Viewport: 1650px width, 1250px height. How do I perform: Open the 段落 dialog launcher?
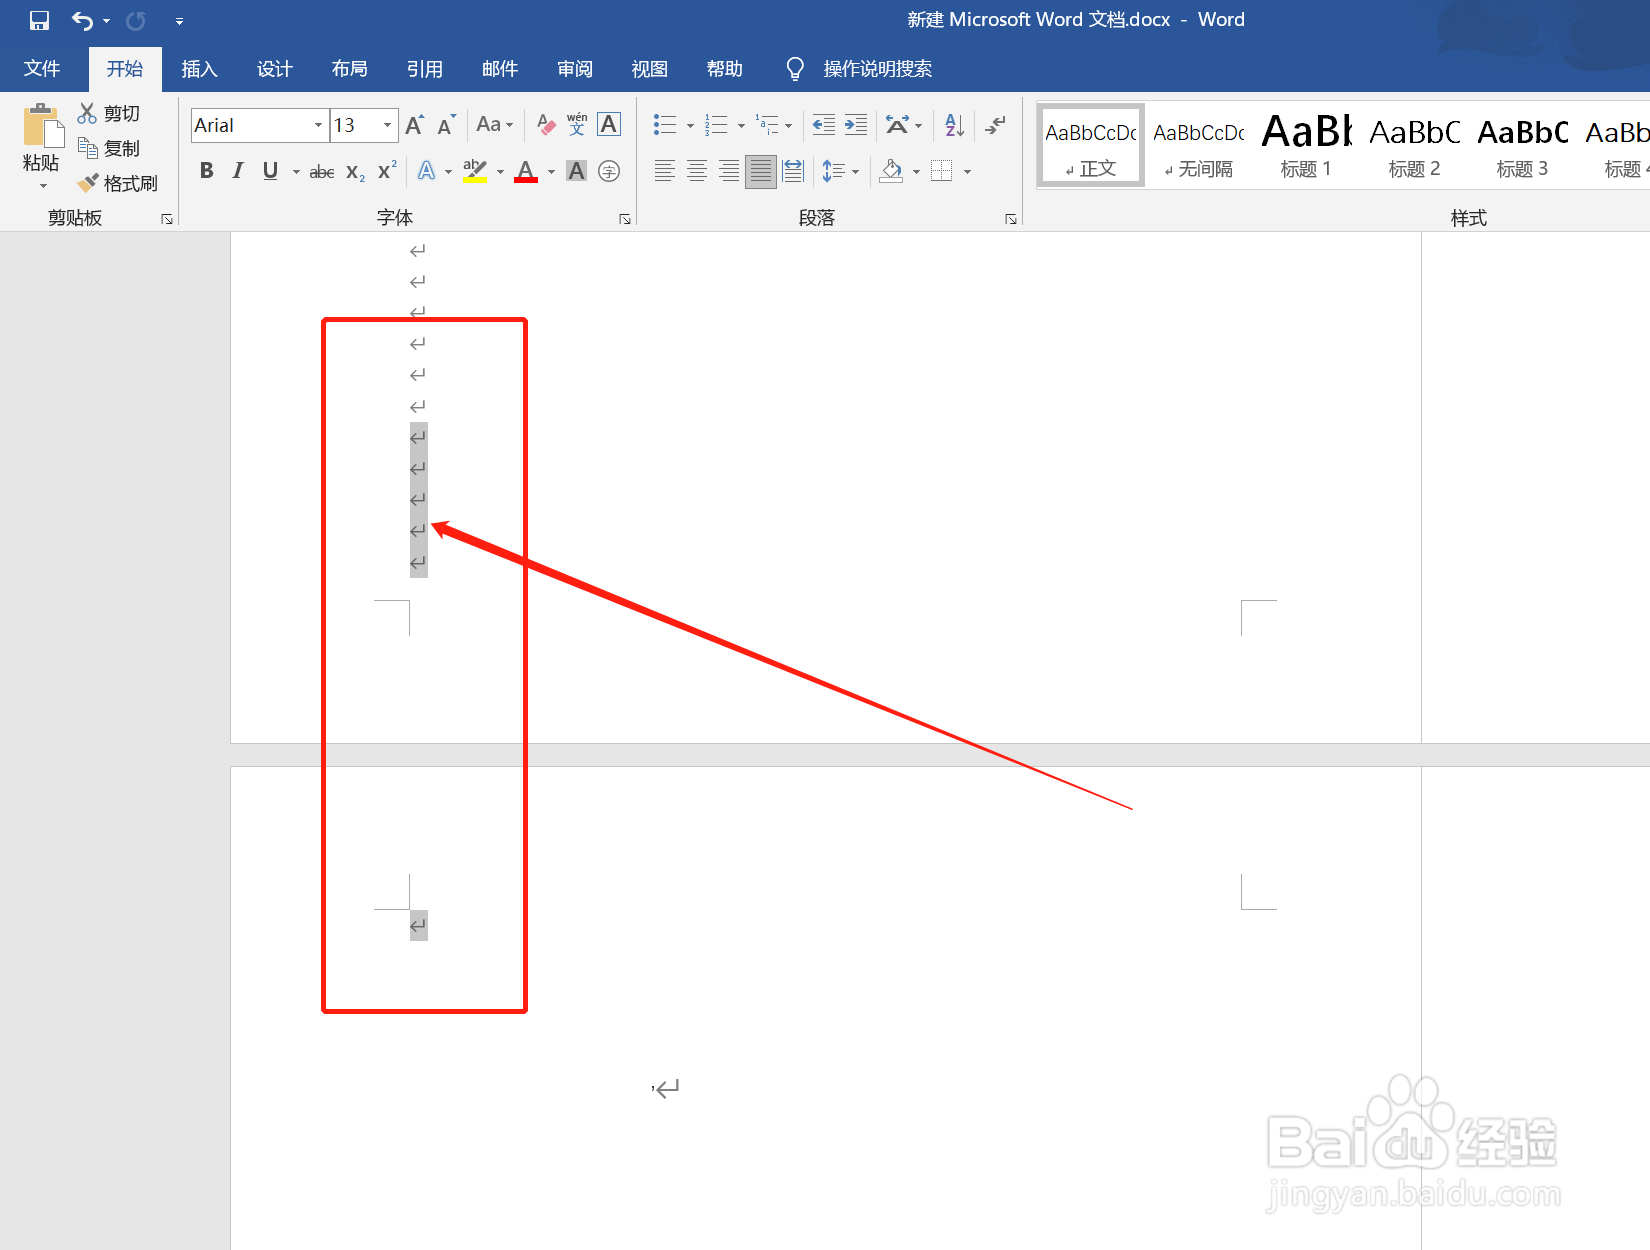(1011, 219)
